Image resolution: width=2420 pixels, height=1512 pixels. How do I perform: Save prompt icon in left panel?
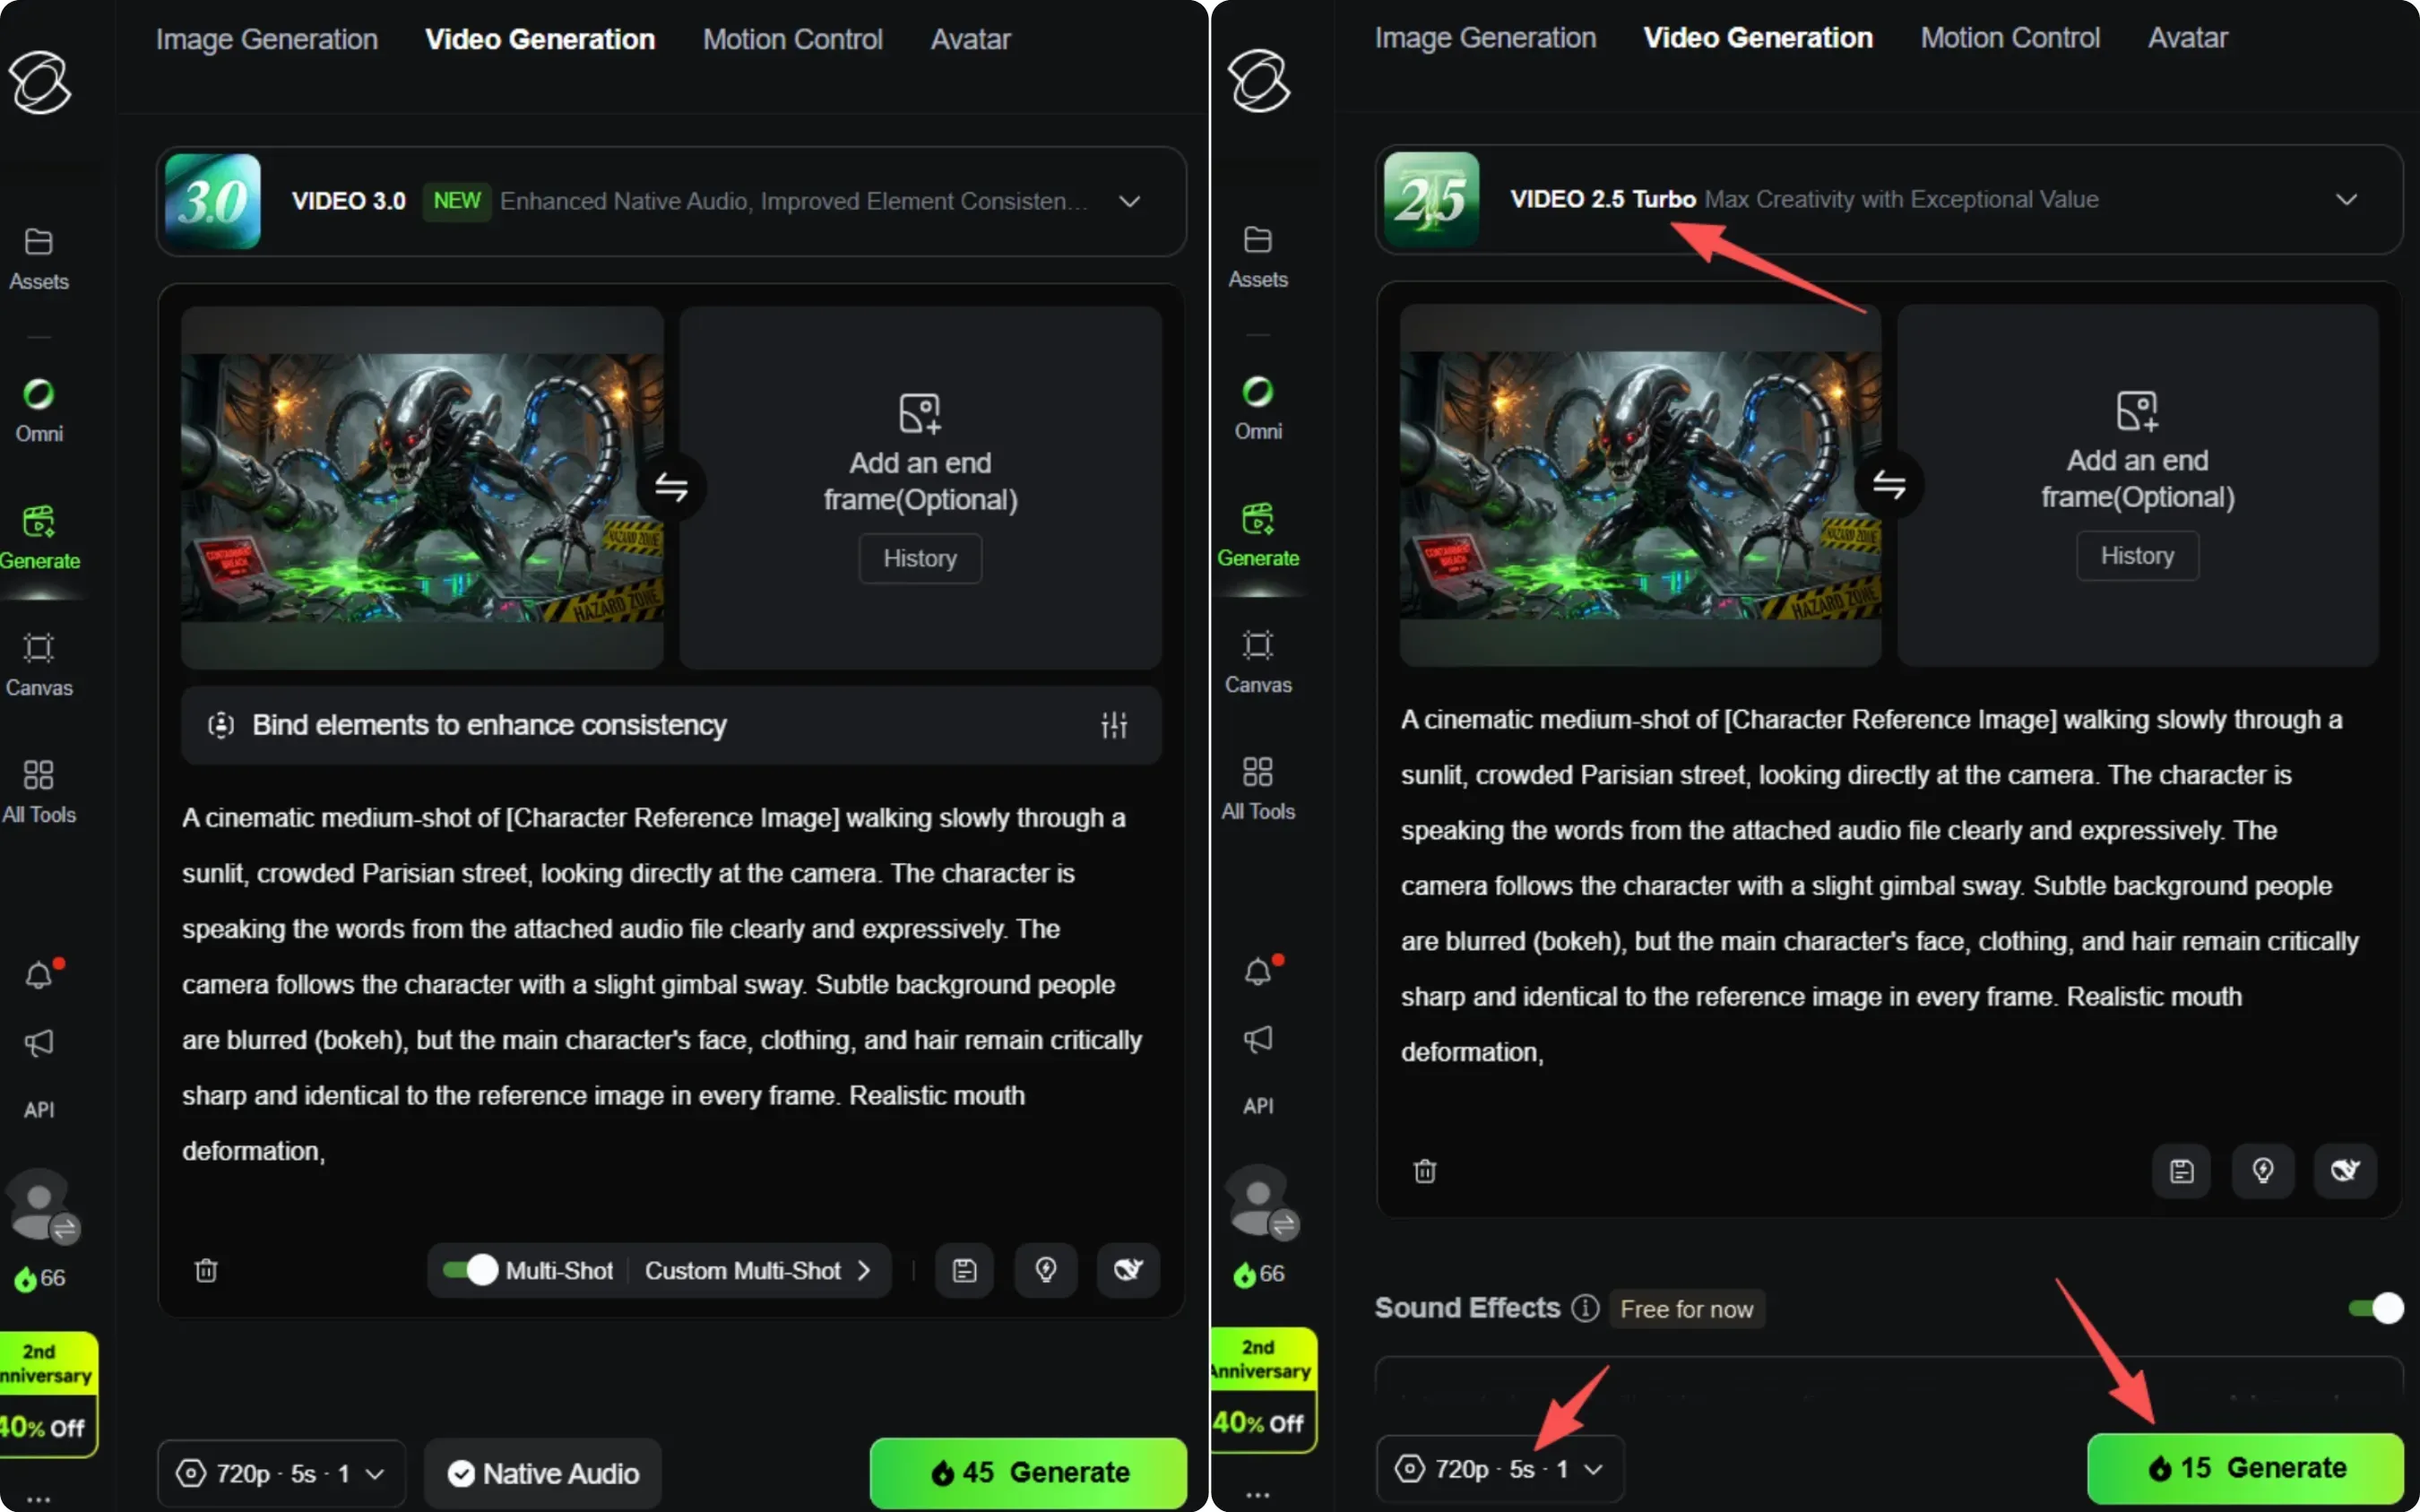pos(964,1270)
